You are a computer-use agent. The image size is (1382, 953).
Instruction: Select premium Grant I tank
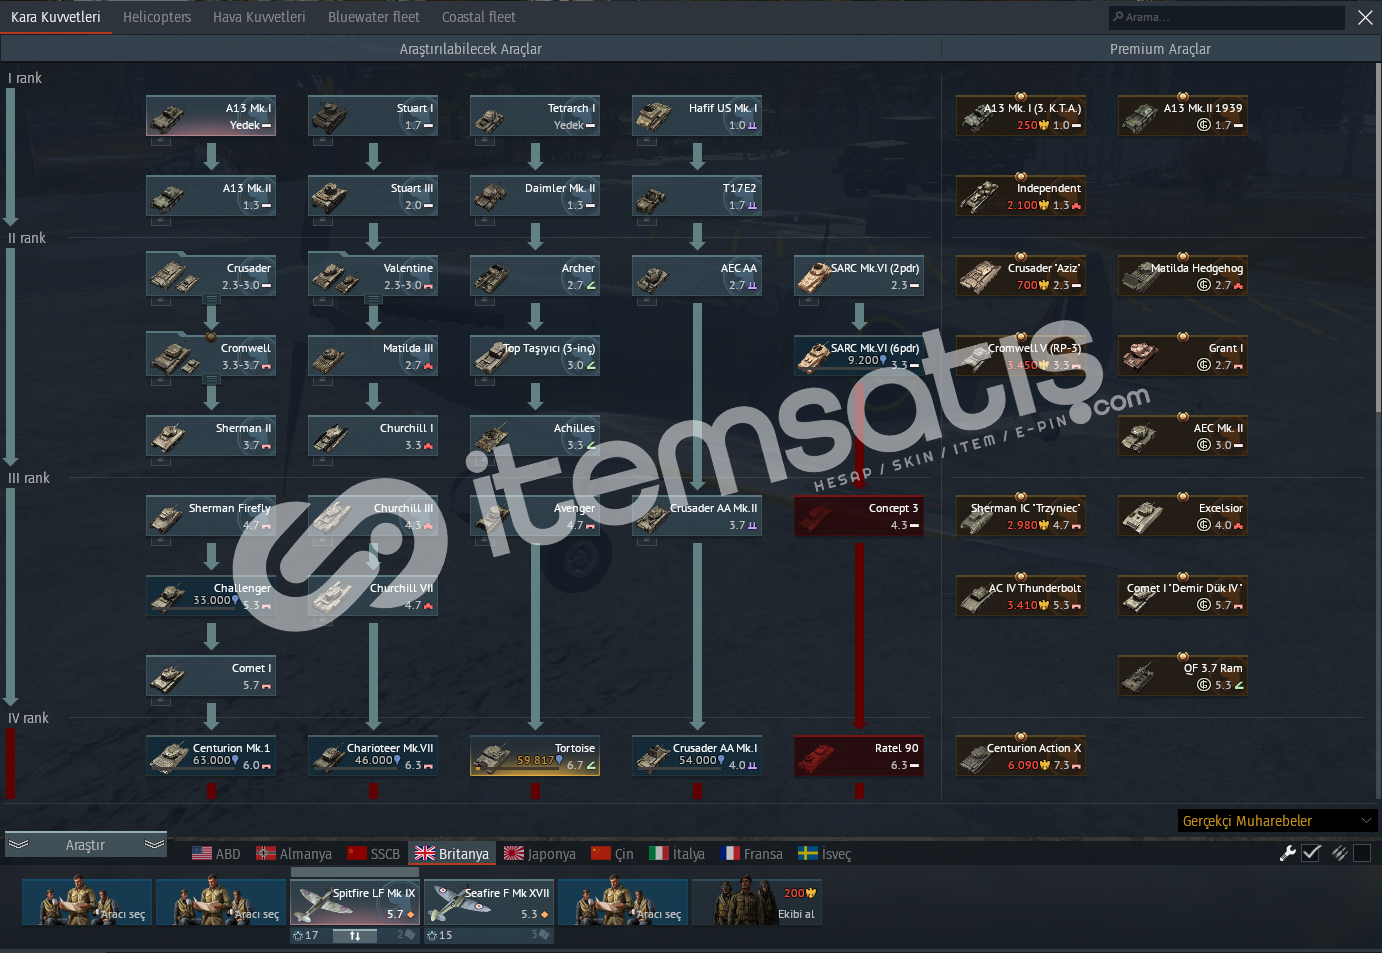(x=1183, y=356)
